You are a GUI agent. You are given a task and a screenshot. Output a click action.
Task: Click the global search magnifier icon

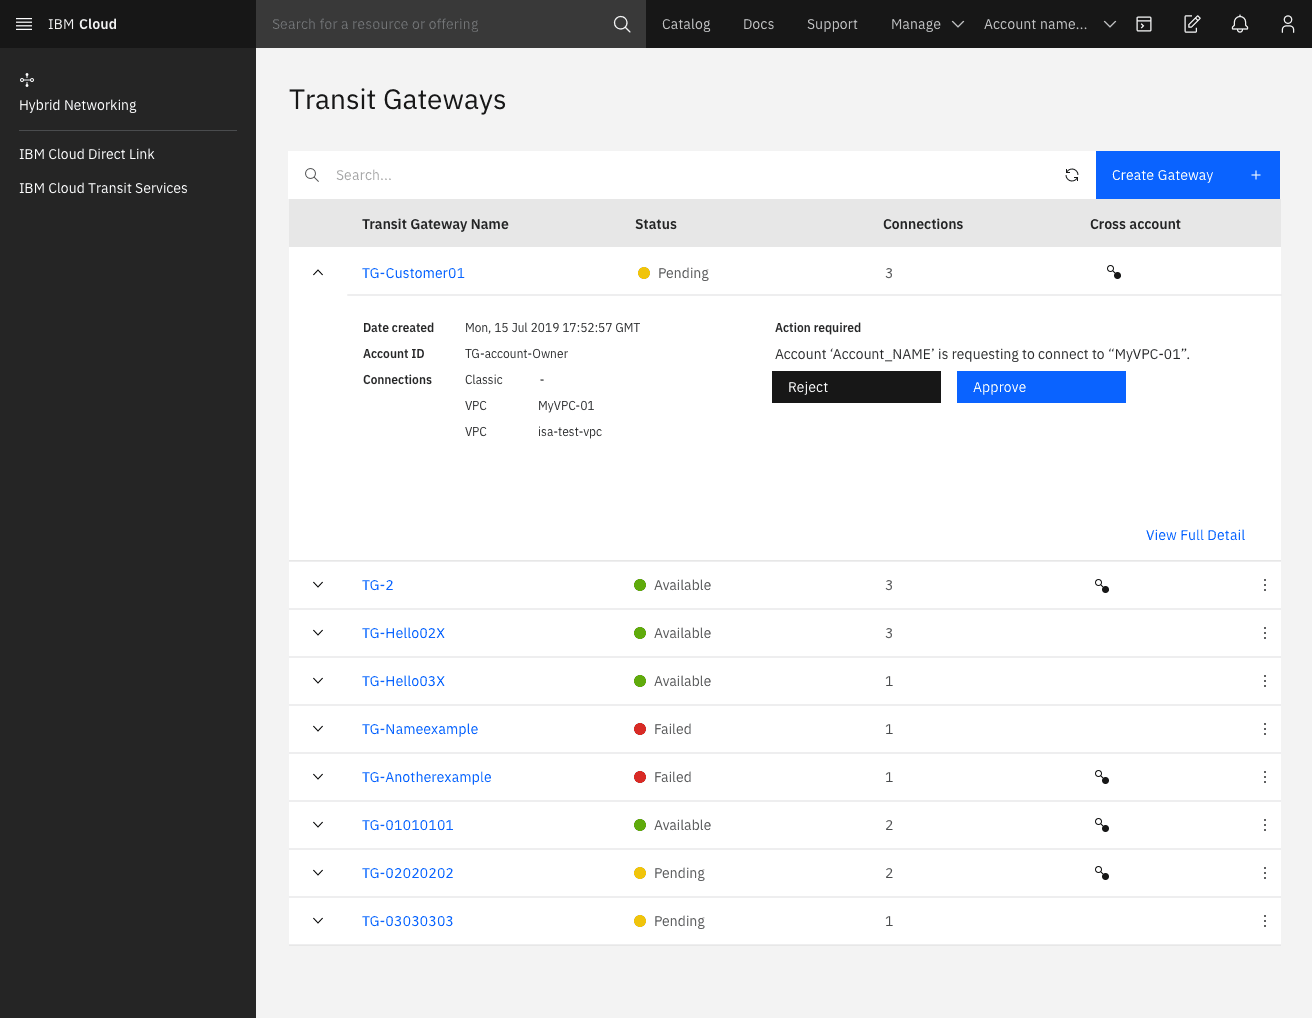(622, 24)
